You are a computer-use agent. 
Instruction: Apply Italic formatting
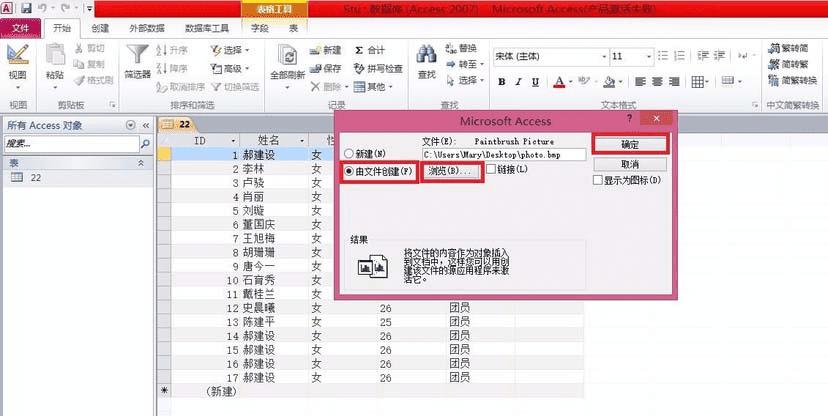point(519,82)
